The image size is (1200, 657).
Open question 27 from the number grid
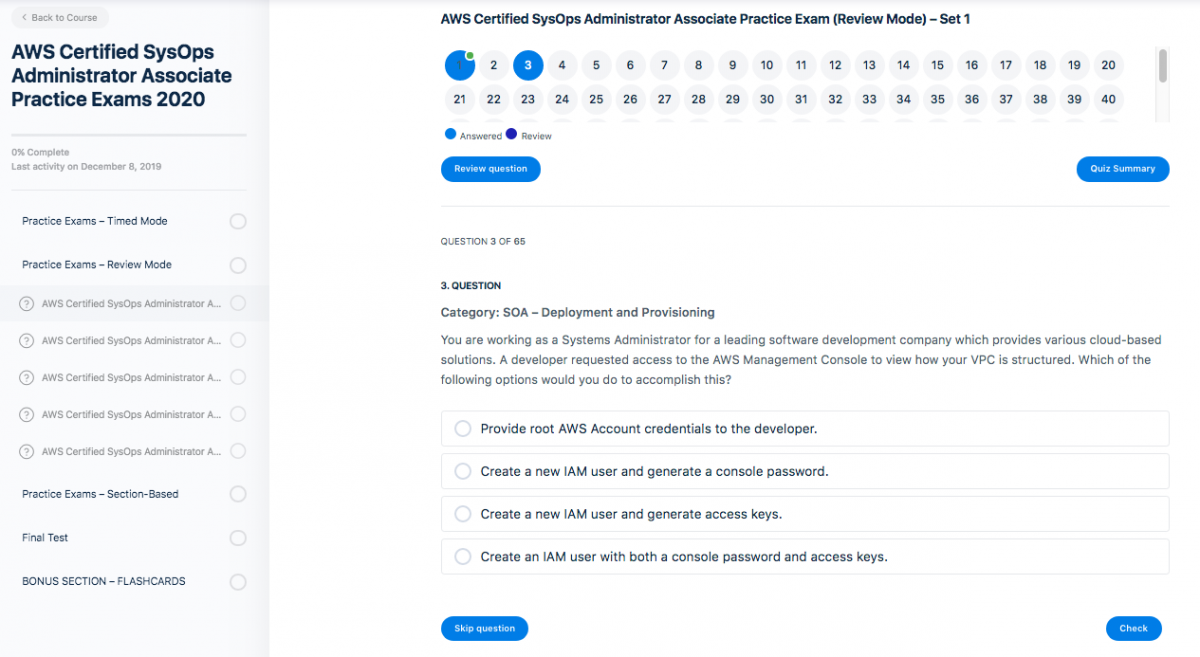coord(664,99)
